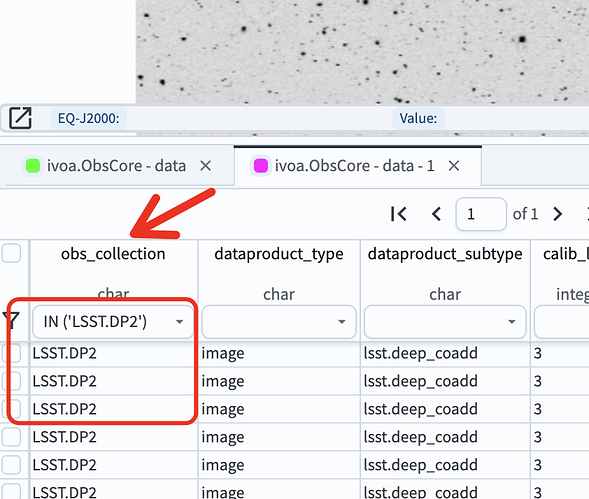Click the green color swatch on the data tab
Image resolution: width=589 pixels, height=499 pixels.
(x=33, y=166)
